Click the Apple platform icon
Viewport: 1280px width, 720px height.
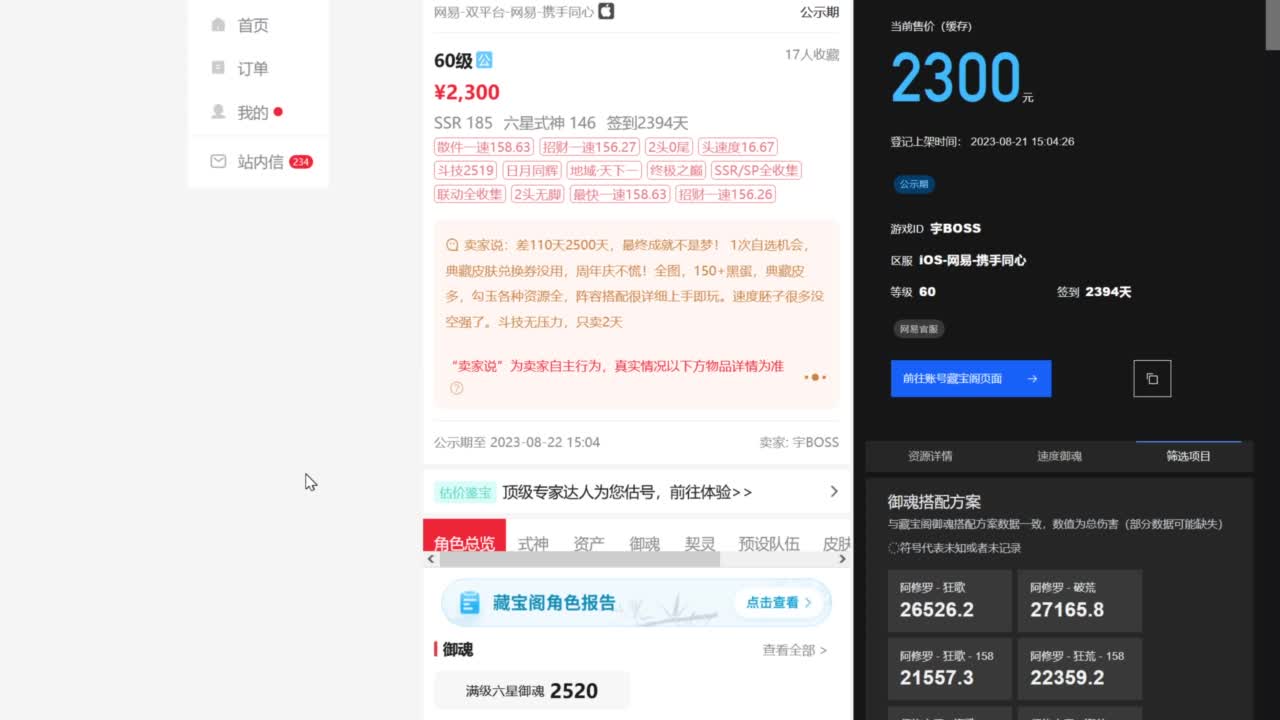606,11
